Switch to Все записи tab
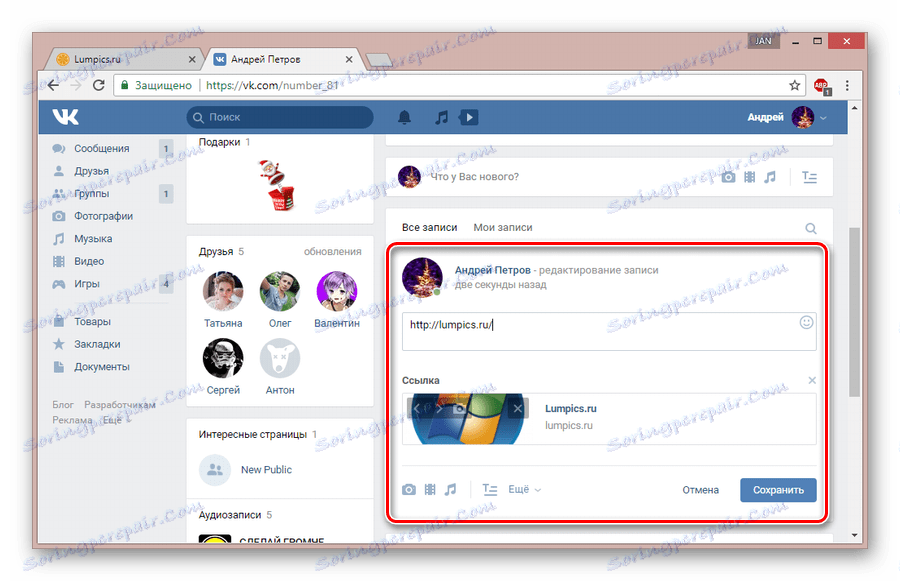This screenshot has width=900, height=581. [429, 228]
